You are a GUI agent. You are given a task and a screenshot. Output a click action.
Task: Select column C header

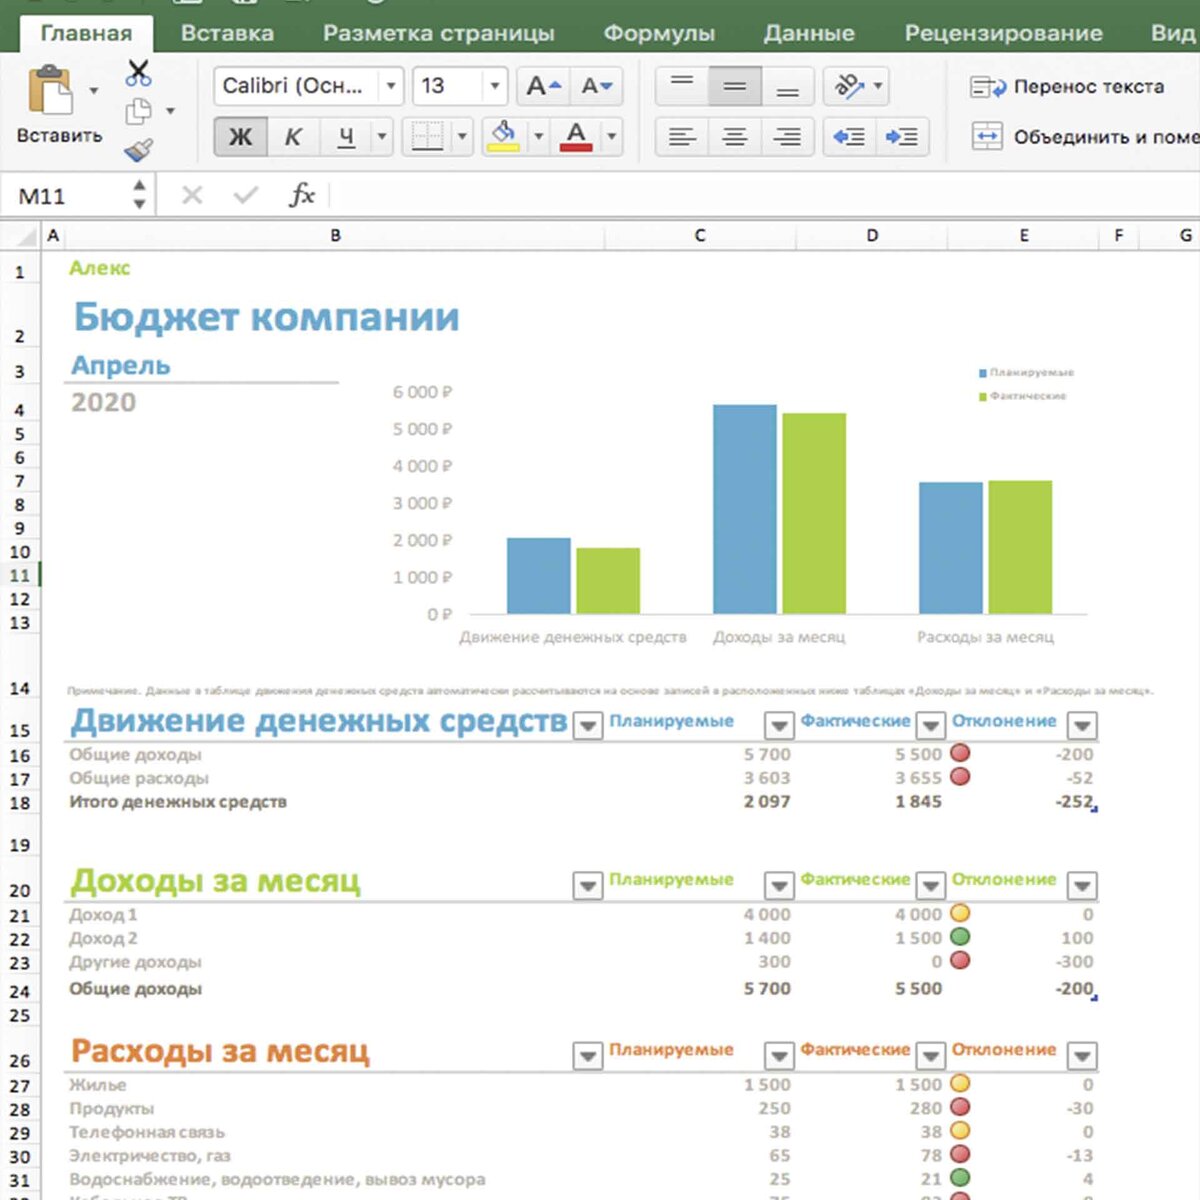click(x=700, y=236)
